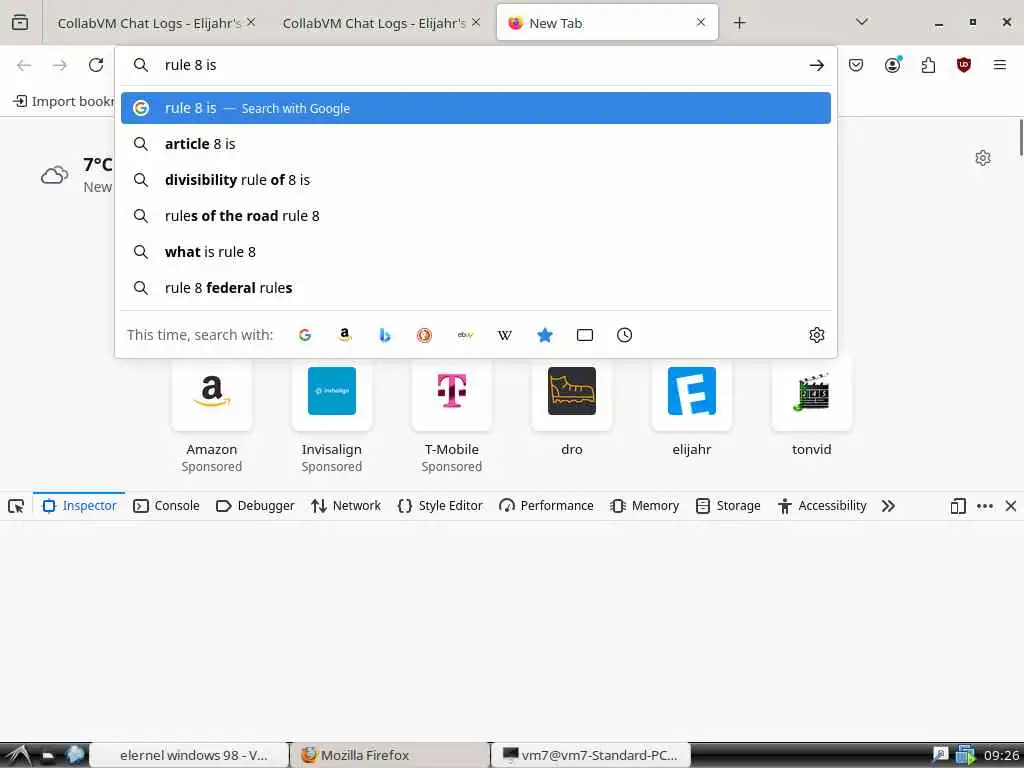The height and width of the screenshot is (768, 1024).
Task: Switch to vm7@vm7-Standard-PC terminal taskbar entry
Action: point(590,755)
